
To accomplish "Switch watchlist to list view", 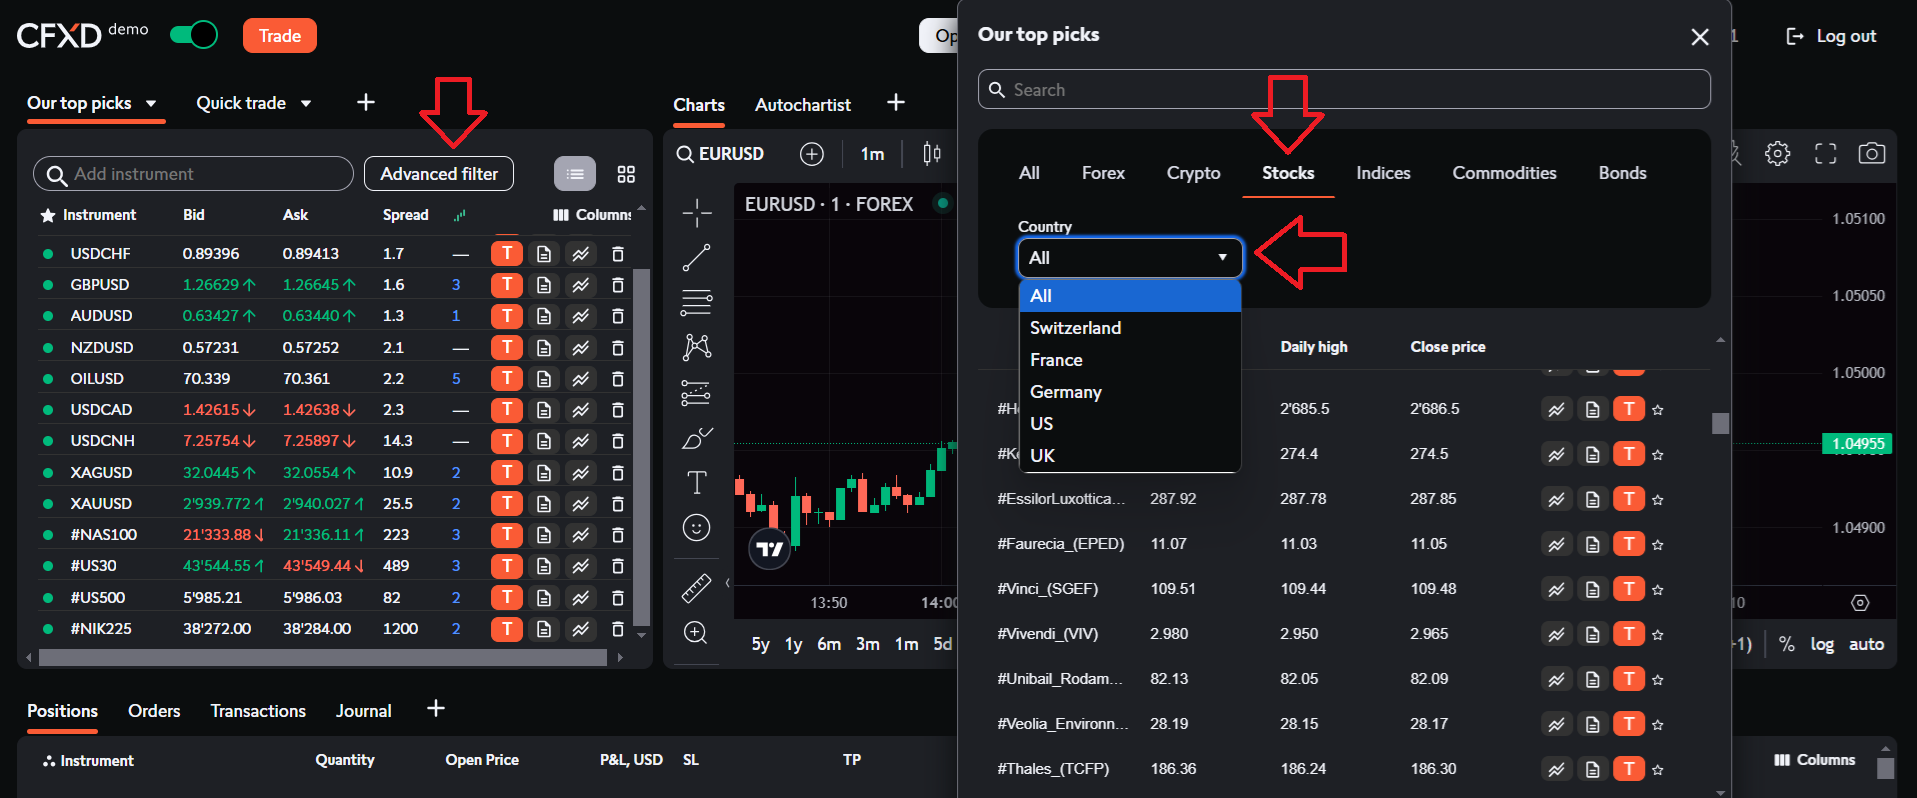I will (x=575, y=174).
